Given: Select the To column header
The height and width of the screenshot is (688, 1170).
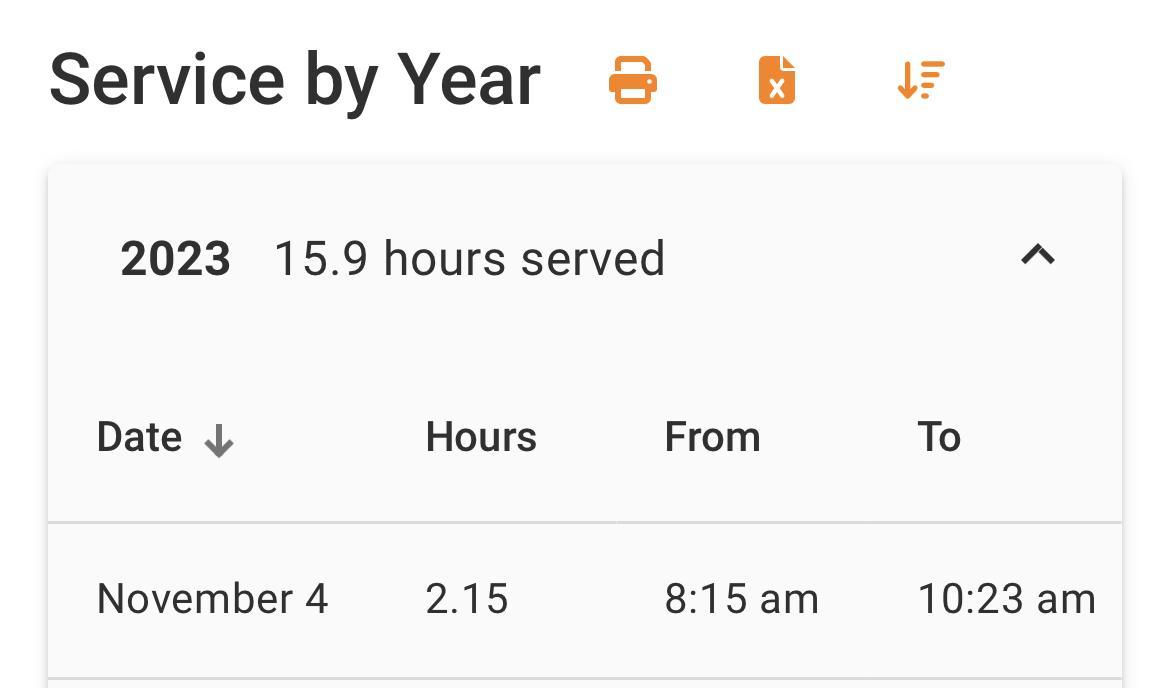Looking at the screenshot, I should tap(939, 438).
